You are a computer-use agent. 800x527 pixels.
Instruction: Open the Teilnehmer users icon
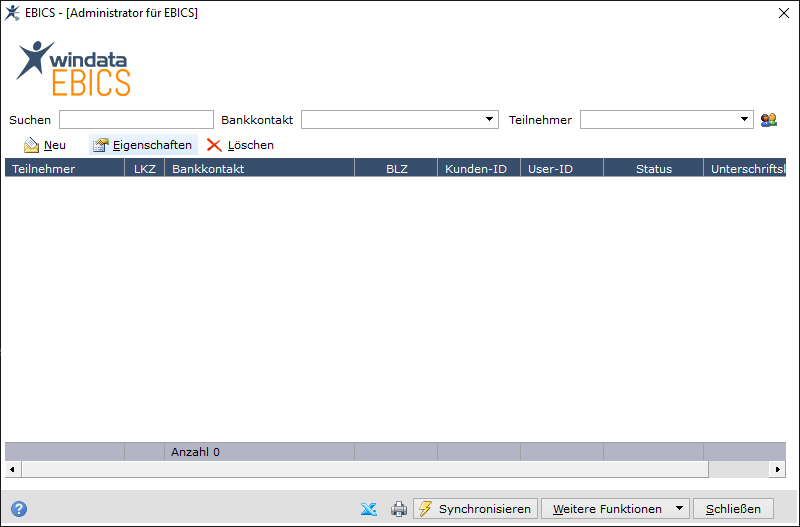click(768, 120)
